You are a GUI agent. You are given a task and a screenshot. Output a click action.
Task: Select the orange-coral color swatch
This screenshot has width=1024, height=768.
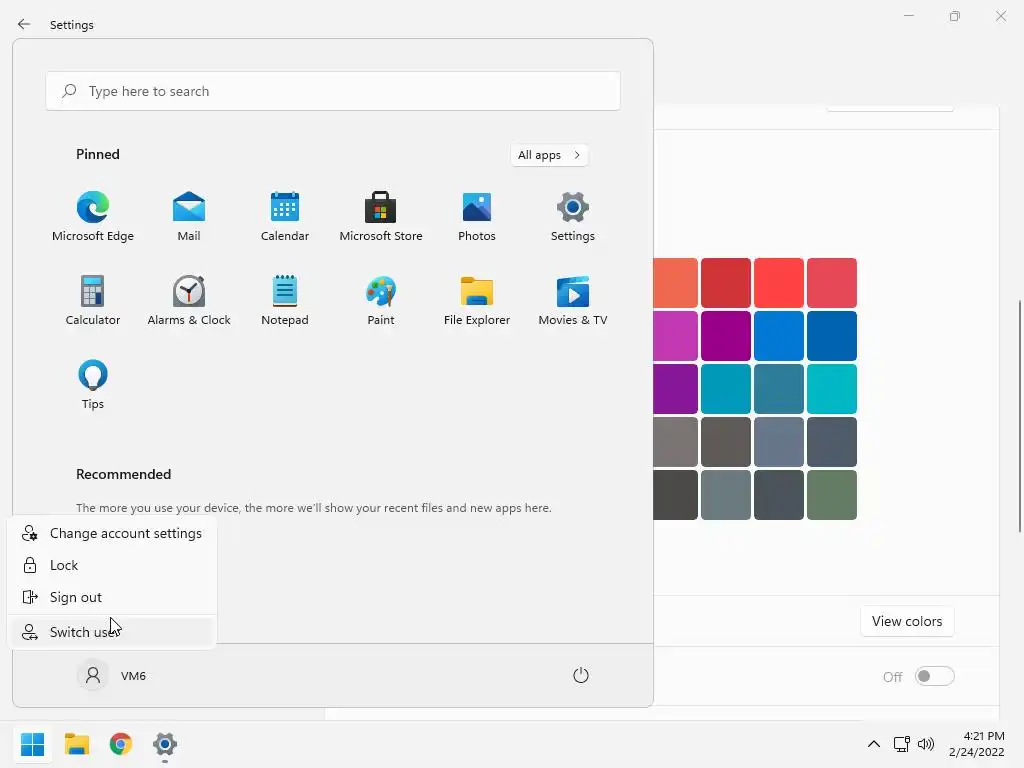675,283
